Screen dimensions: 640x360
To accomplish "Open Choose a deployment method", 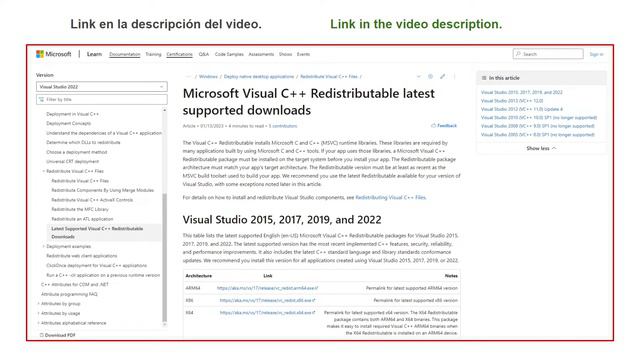I will [x=77, y=152].
